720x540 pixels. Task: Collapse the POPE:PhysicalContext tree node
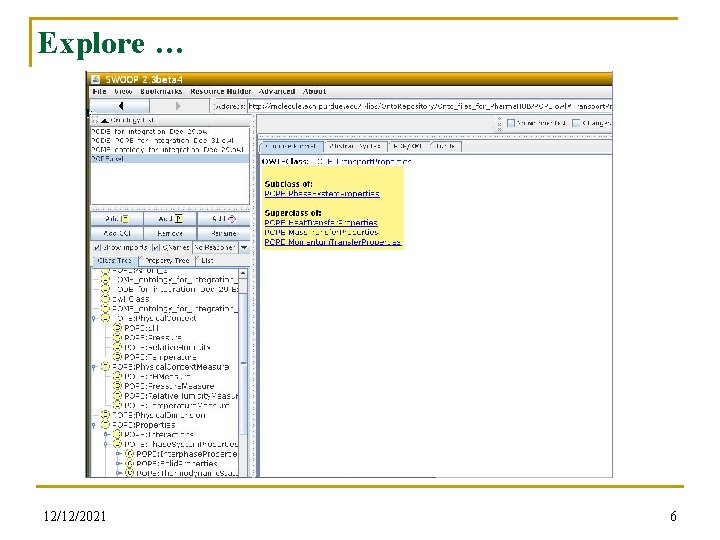tap(94, 318)
